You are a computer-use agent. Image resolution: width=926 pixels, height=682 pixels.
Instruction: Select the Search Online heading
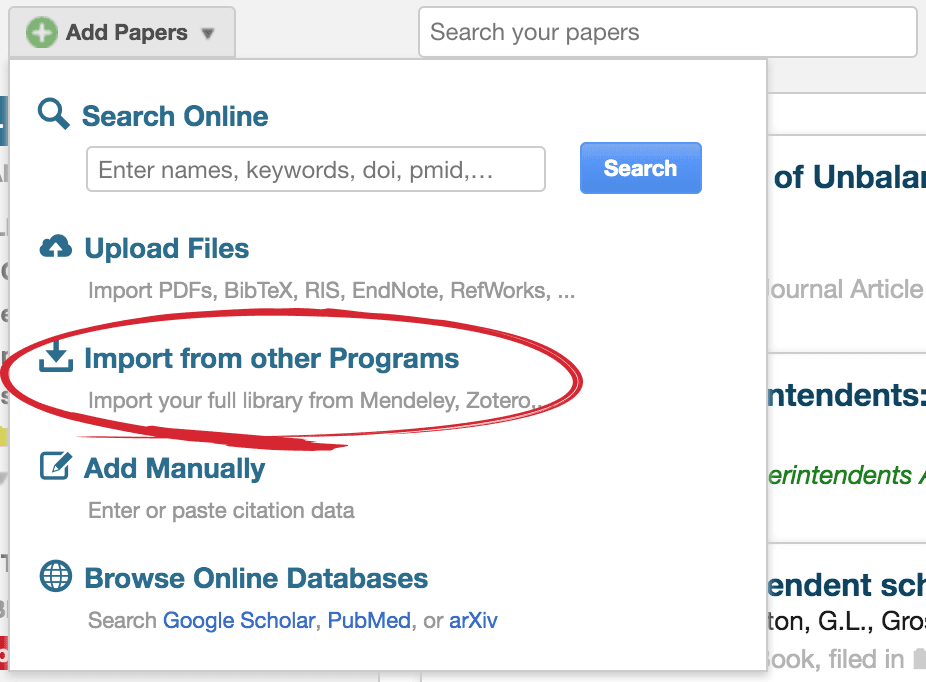tap(175, 116)
